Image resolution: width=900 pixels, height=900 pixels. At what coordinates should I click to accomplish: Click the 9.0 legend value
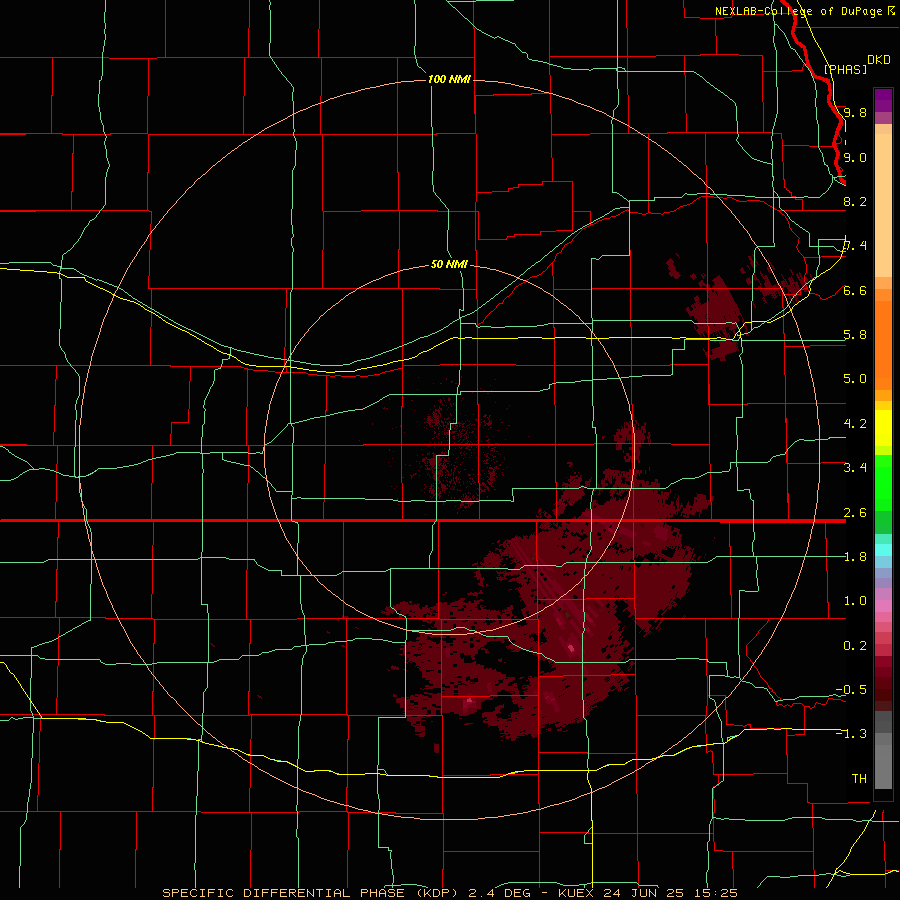855,157
